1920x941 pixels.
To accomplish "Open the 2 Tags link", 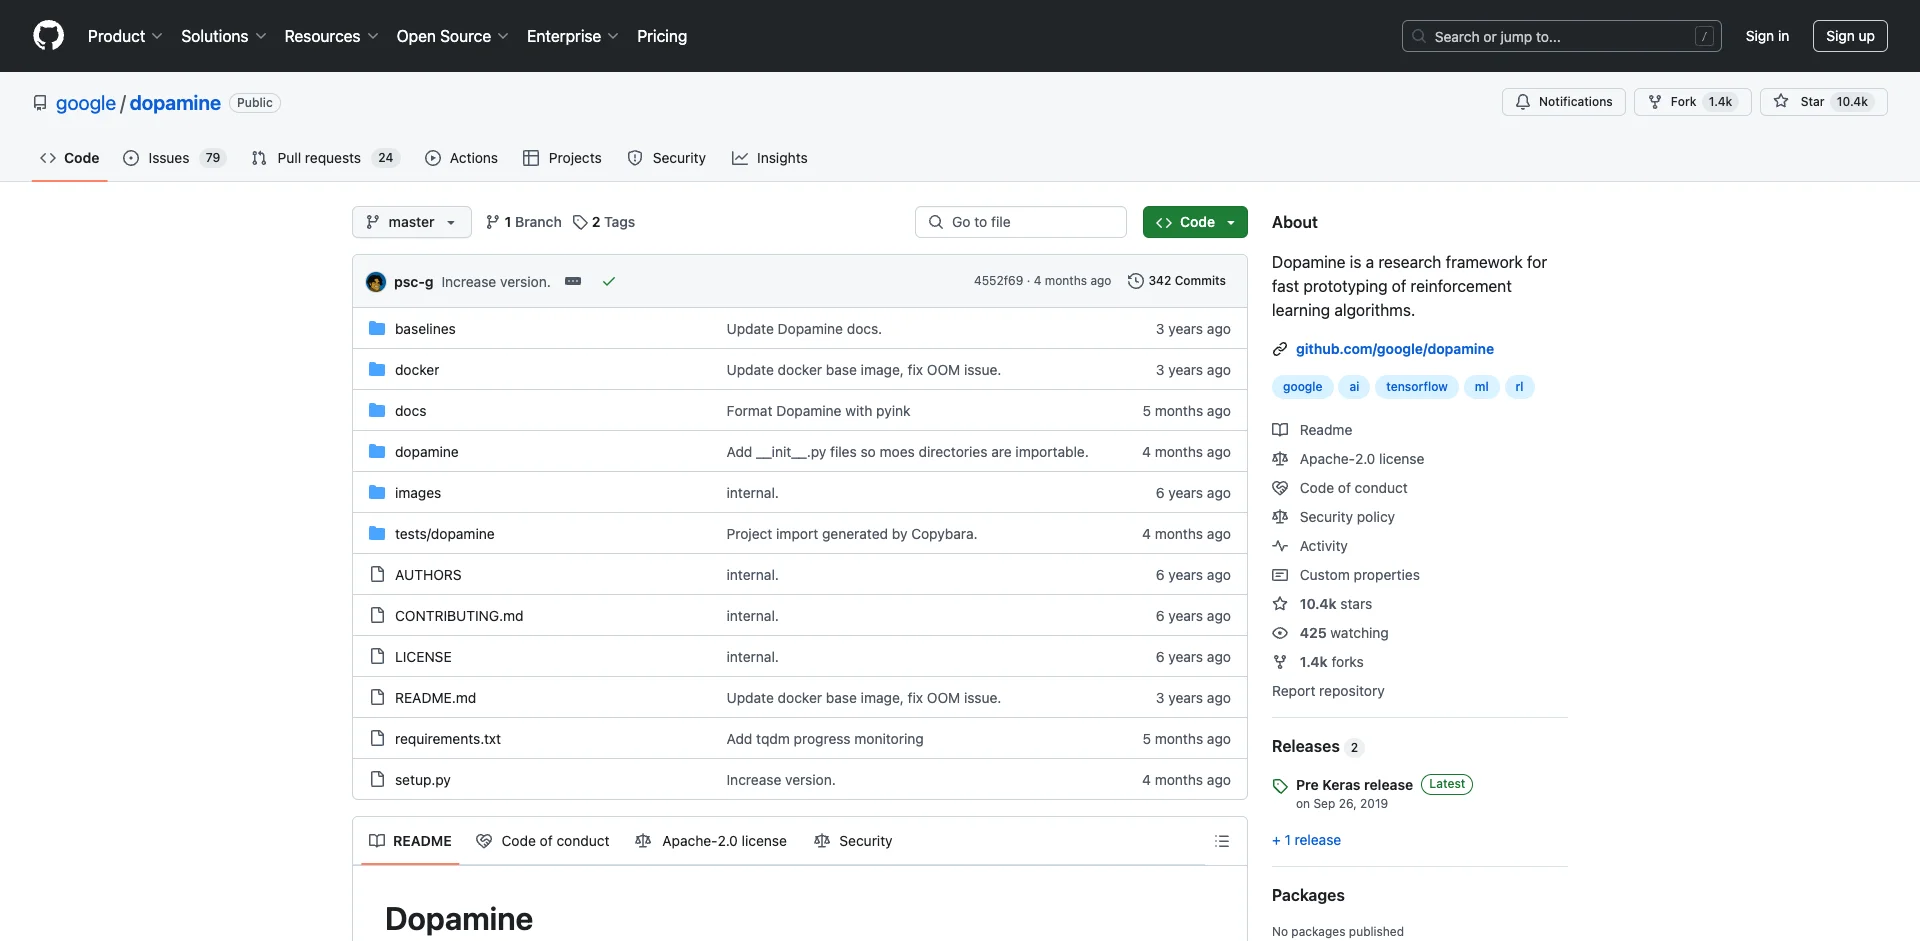I will coord(604,222).
